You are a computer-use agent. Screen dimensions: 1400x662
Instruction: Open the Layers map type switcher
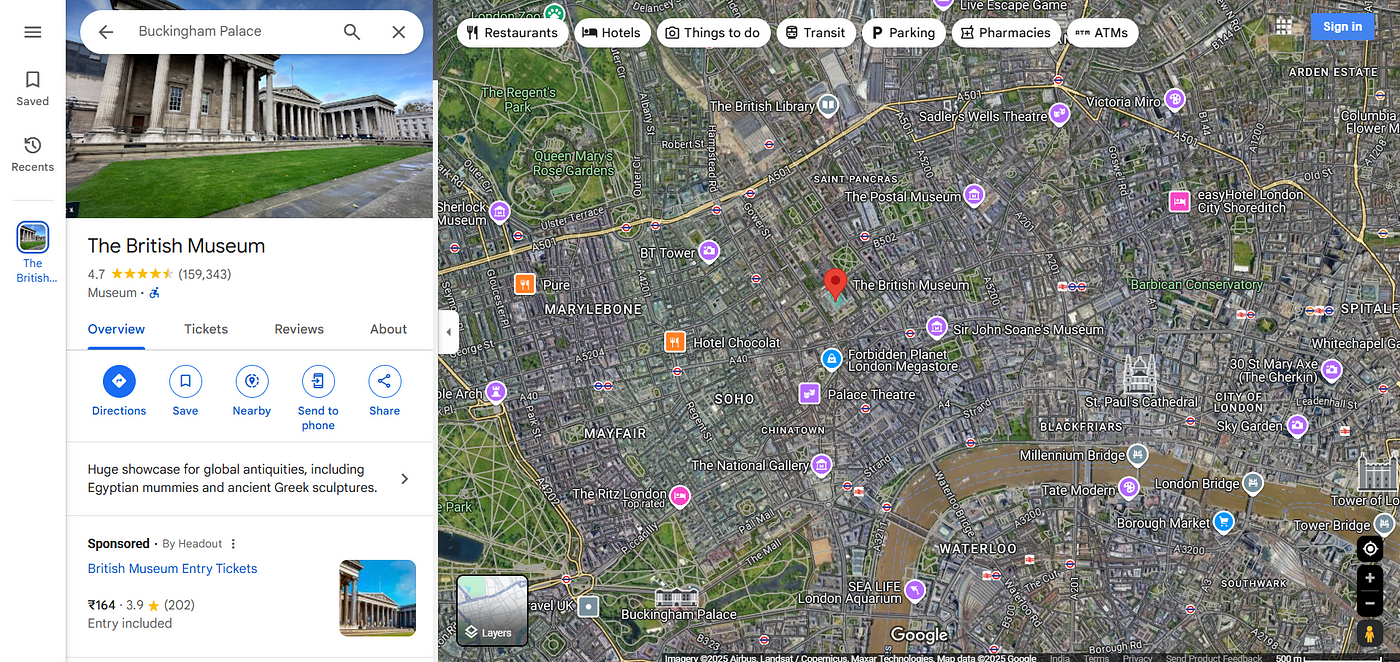[x=492, y=610]
